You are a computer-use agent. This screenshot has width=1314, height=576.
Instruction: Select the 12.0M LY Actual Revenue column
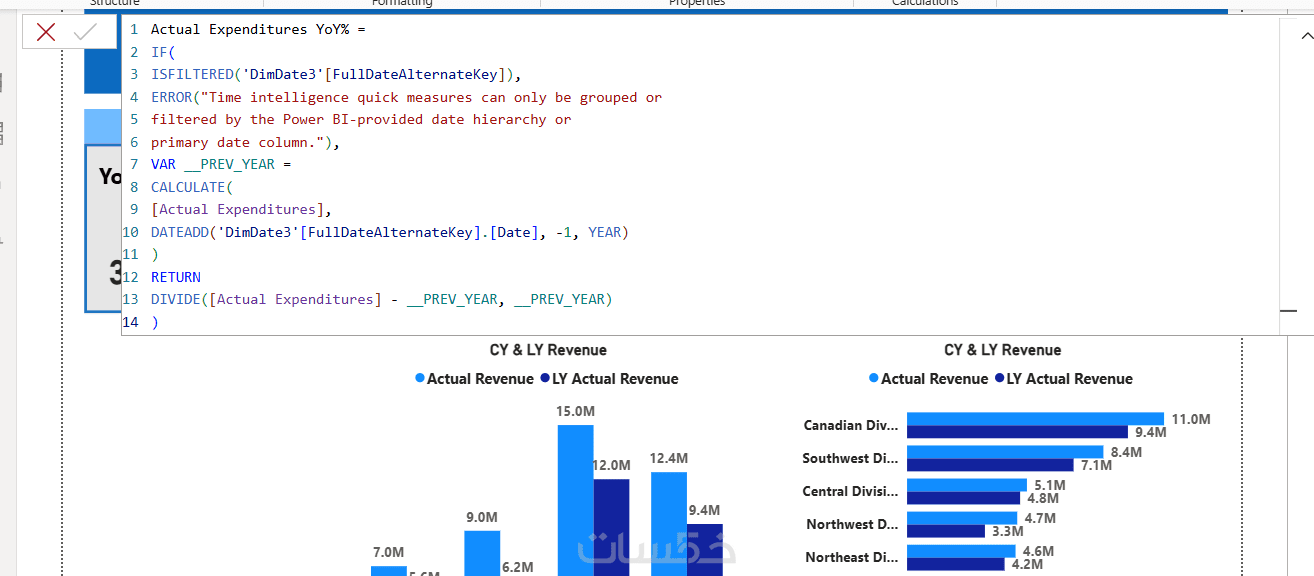point(612,527)
